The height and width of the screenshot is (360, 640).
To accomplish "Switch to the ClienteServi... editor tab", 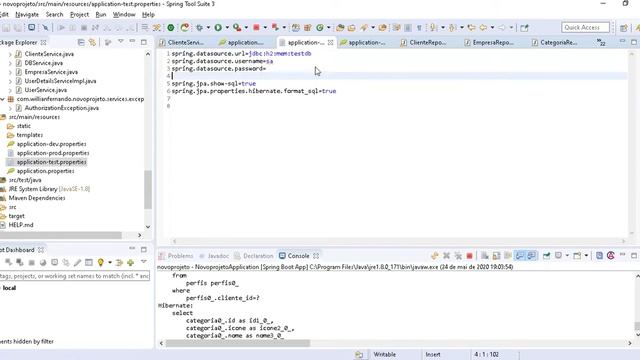I will point(181,42).
